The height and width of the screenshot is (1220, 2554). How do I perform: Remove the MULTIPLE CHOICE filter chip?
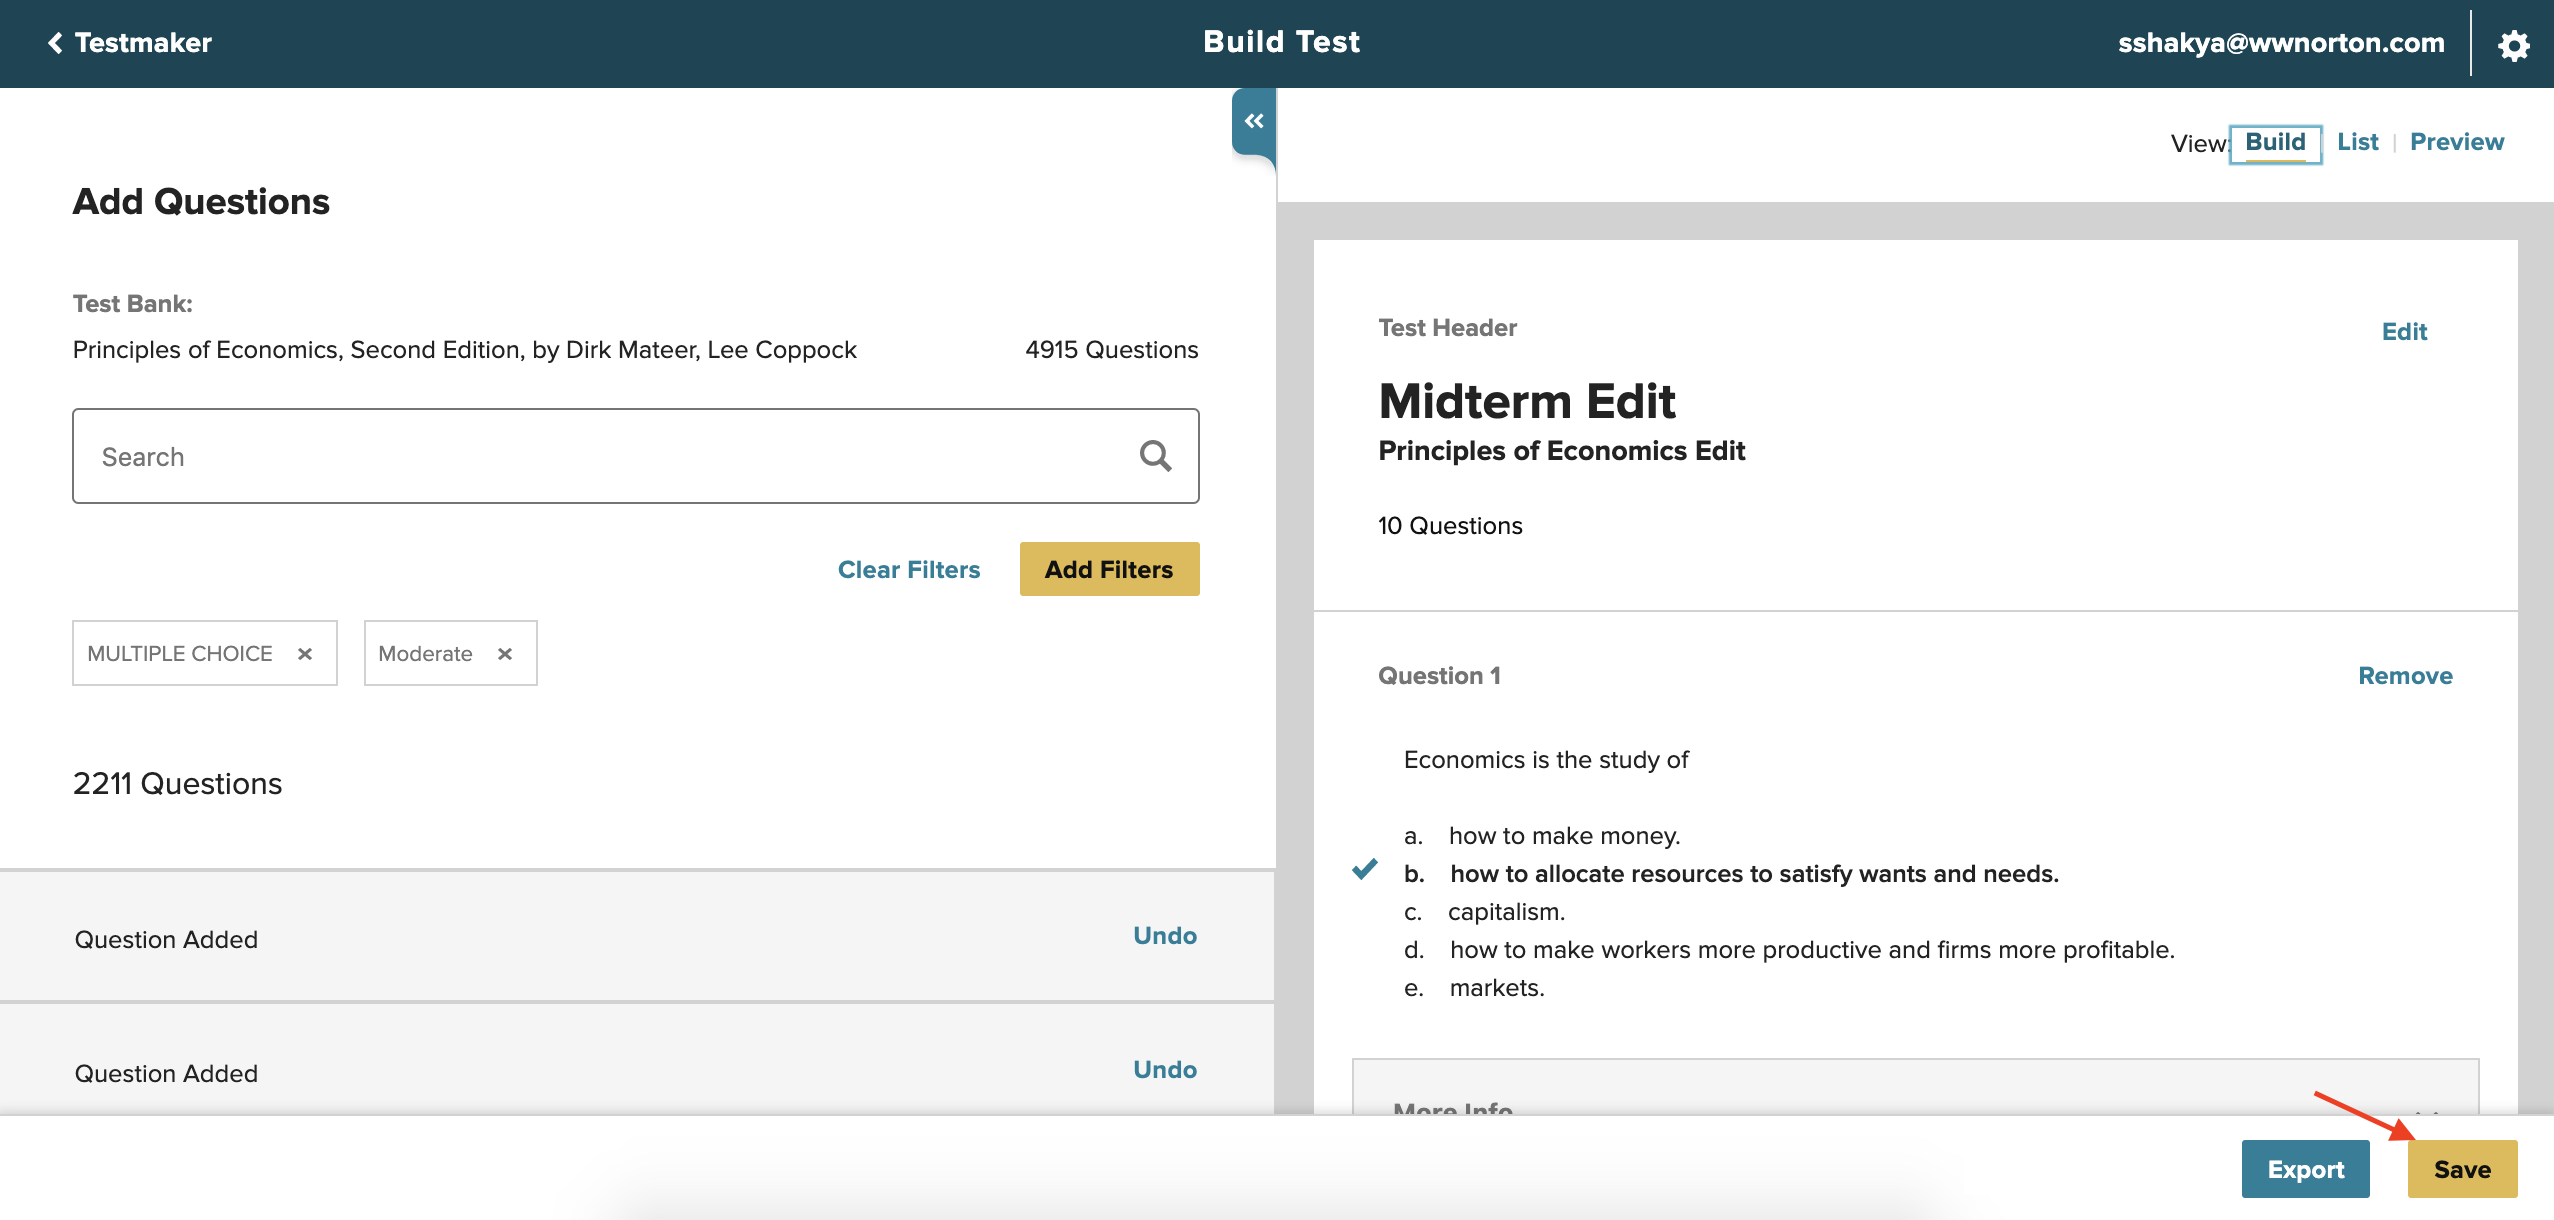point(305,654)
